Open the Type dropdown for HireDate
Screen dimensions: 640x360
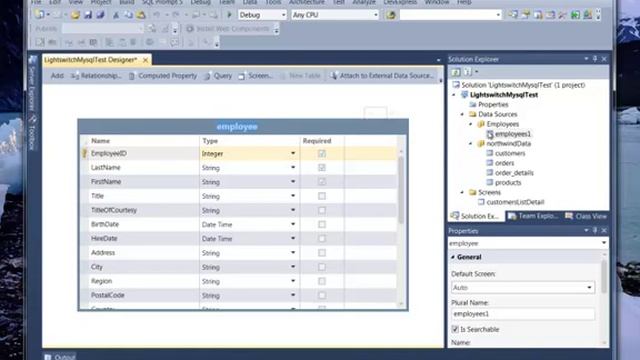click(x=293, y=238)
